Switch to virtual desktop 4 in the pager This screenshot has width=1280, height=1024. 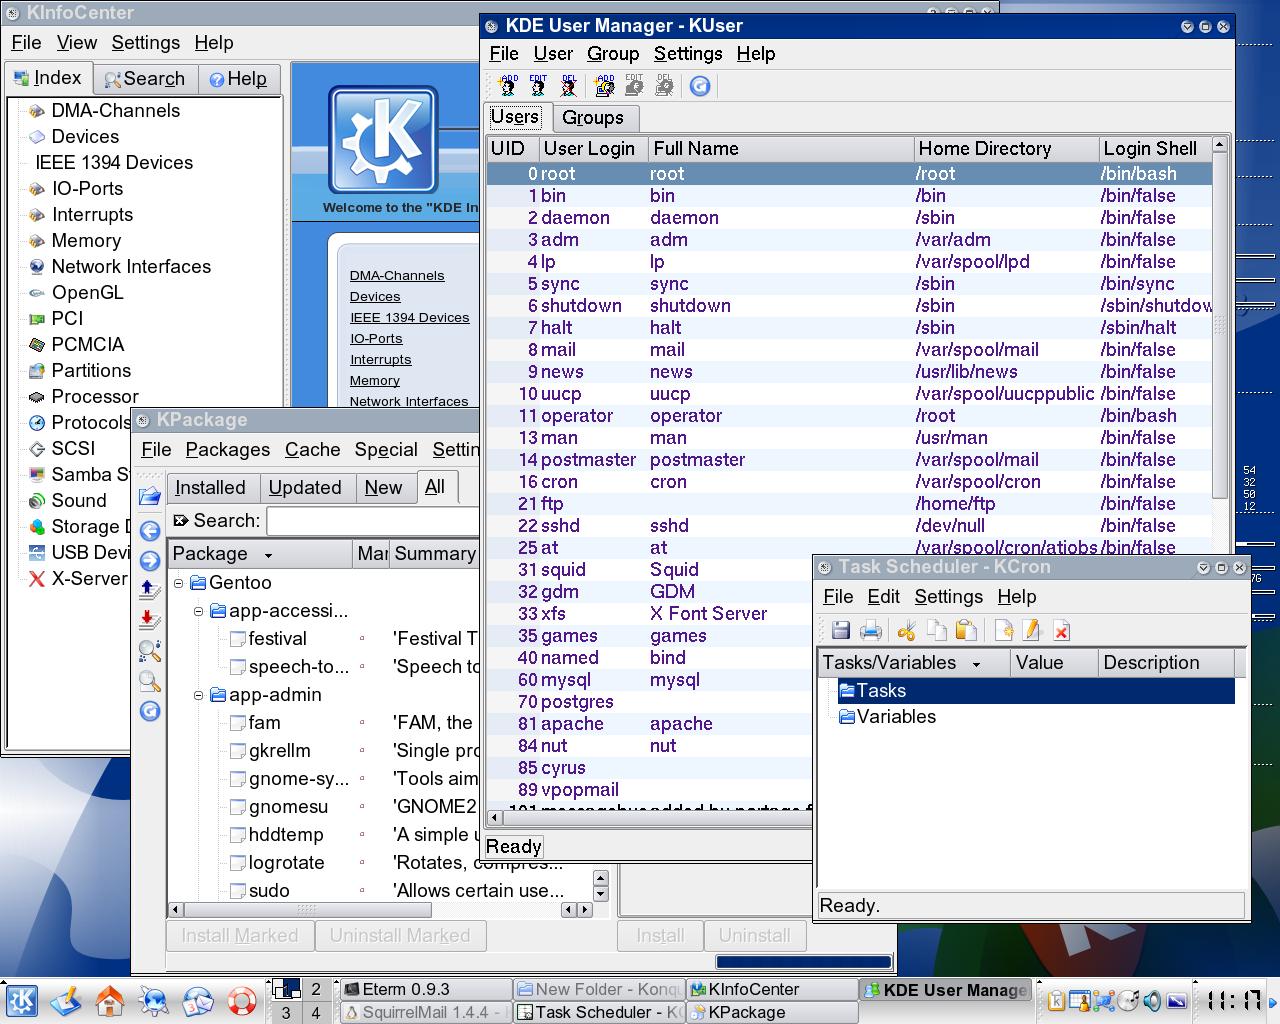tap(316, 1012)
